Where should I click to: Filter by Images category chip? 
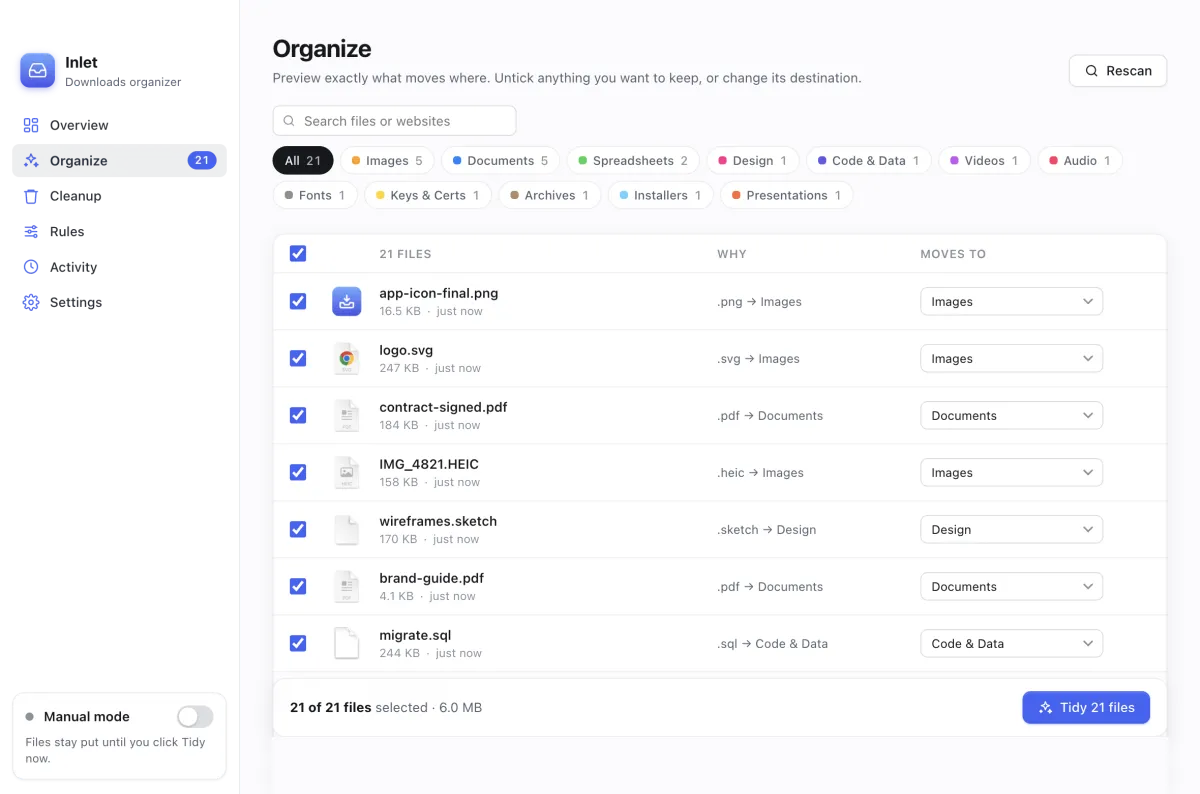pyautogui.click(x=387, y=160)
